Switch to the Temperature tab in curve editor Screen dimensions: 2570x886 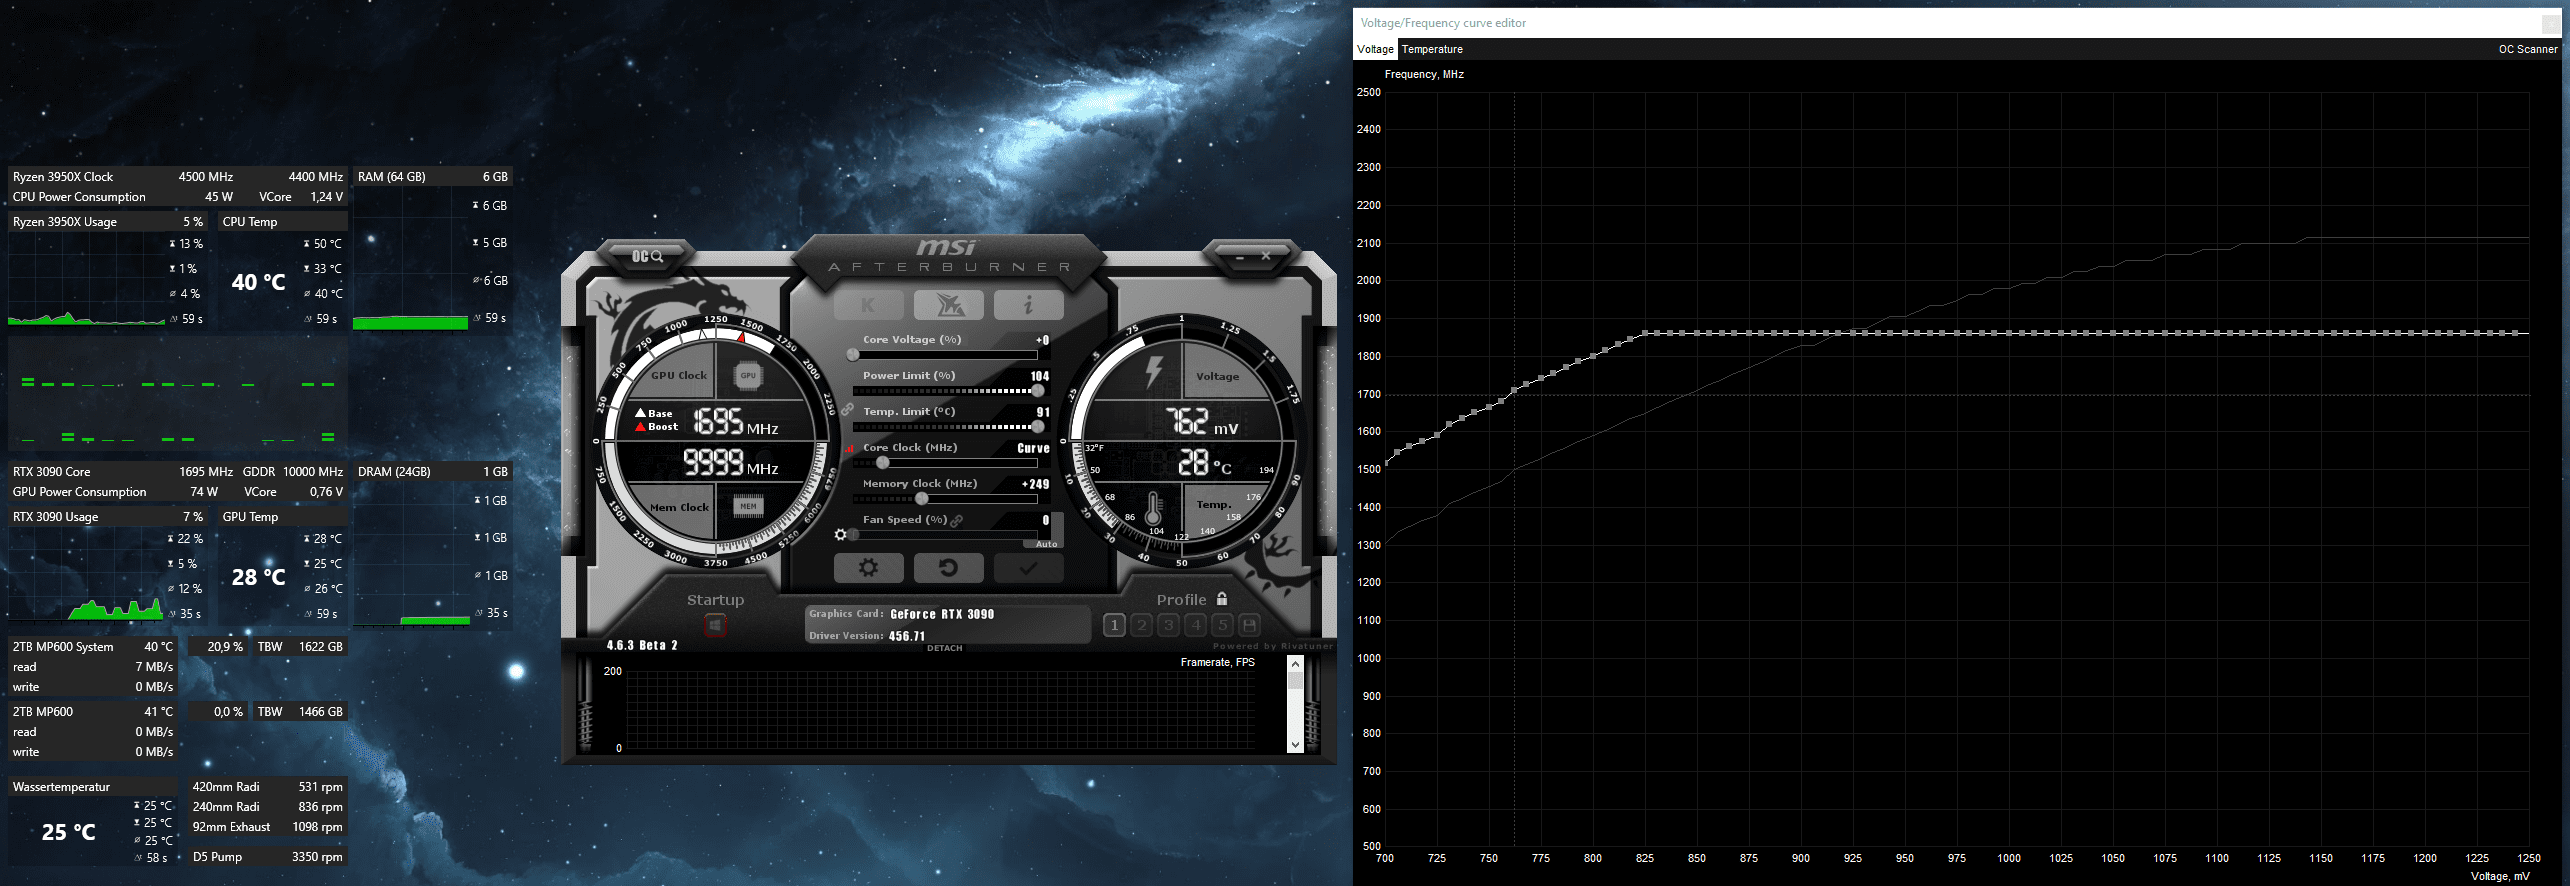pyautogui.click(x=1432, y=49)
